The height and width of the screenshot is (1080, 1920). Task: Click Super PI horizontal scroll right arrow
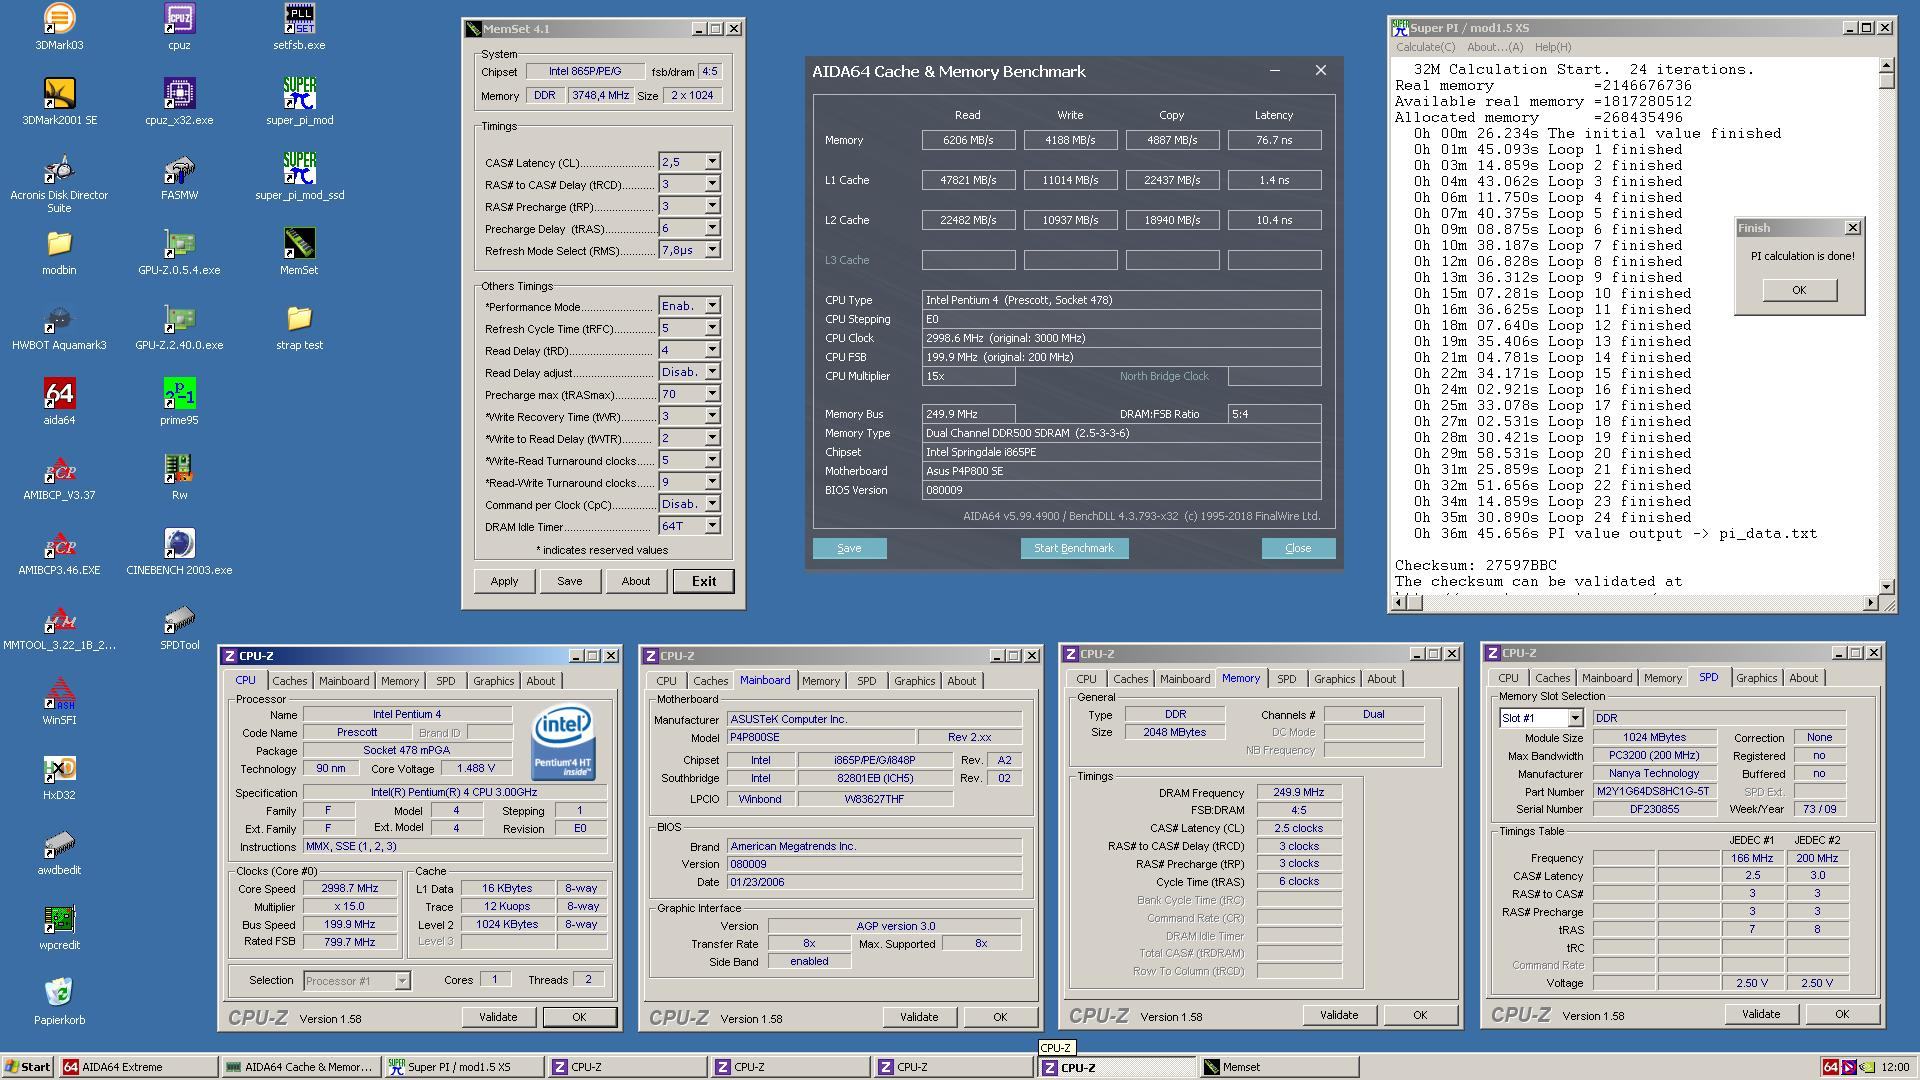coord(1871,602)
